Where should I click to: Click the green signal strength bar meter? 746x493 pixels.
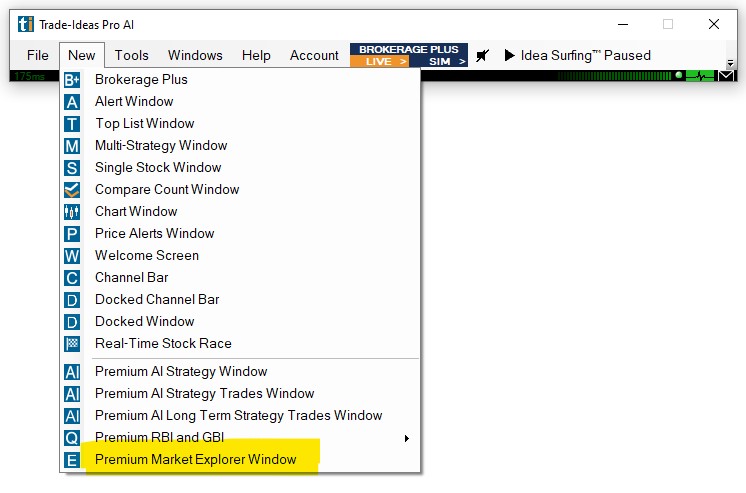[614, 76]
